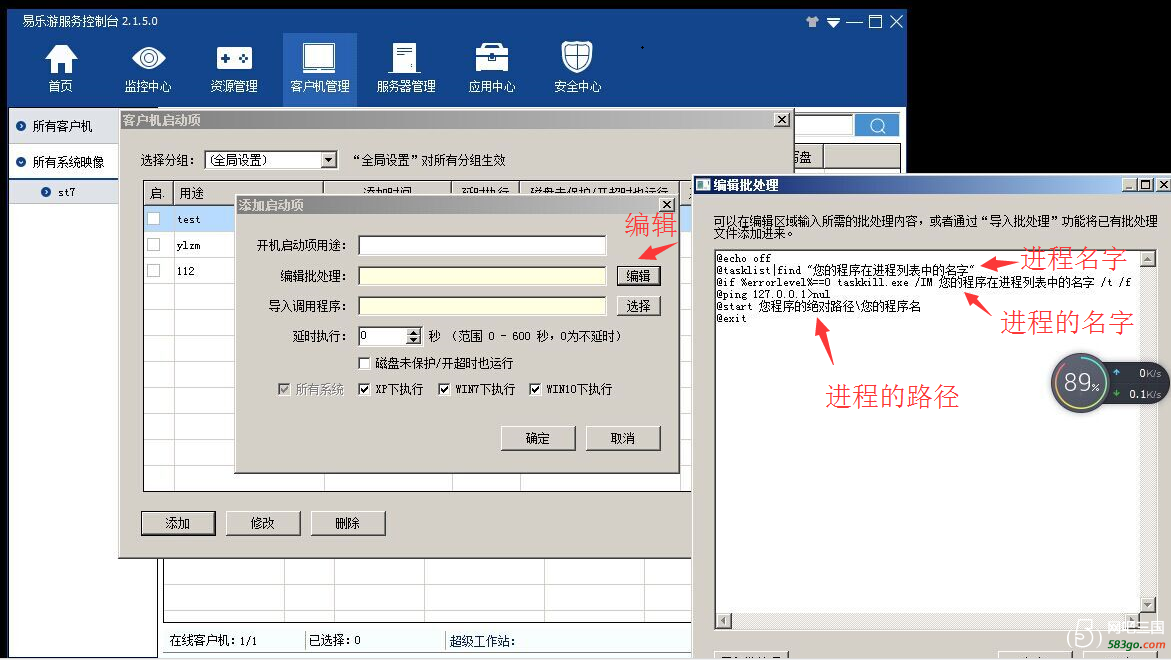
Task: Select 所有客户机 in sidebar
Action: 63,126
